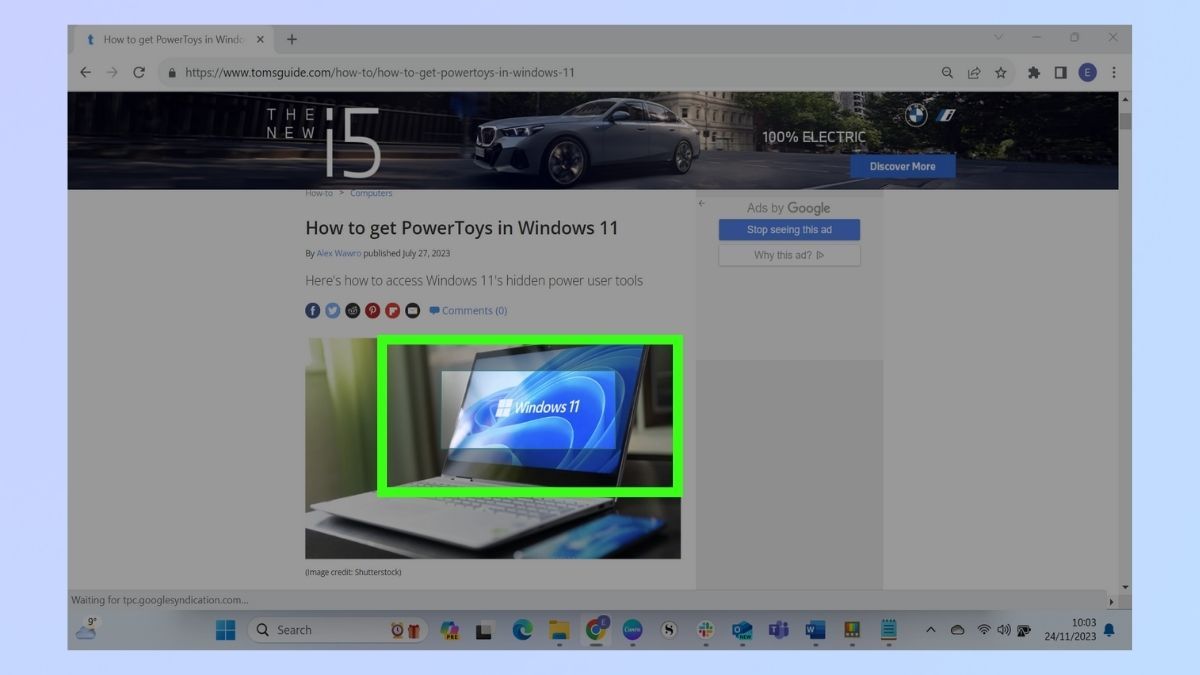Share the article via Flipboard
The image size is (1200, 675).
pyautogui.click(x=392, y=311)
